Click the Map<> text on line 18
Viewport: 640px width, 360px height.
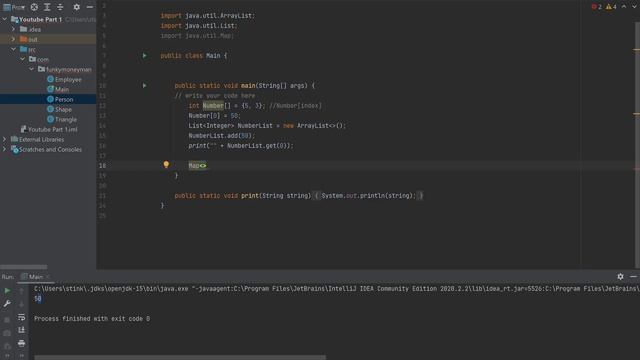pyautogui.click(x=198, y=165)
